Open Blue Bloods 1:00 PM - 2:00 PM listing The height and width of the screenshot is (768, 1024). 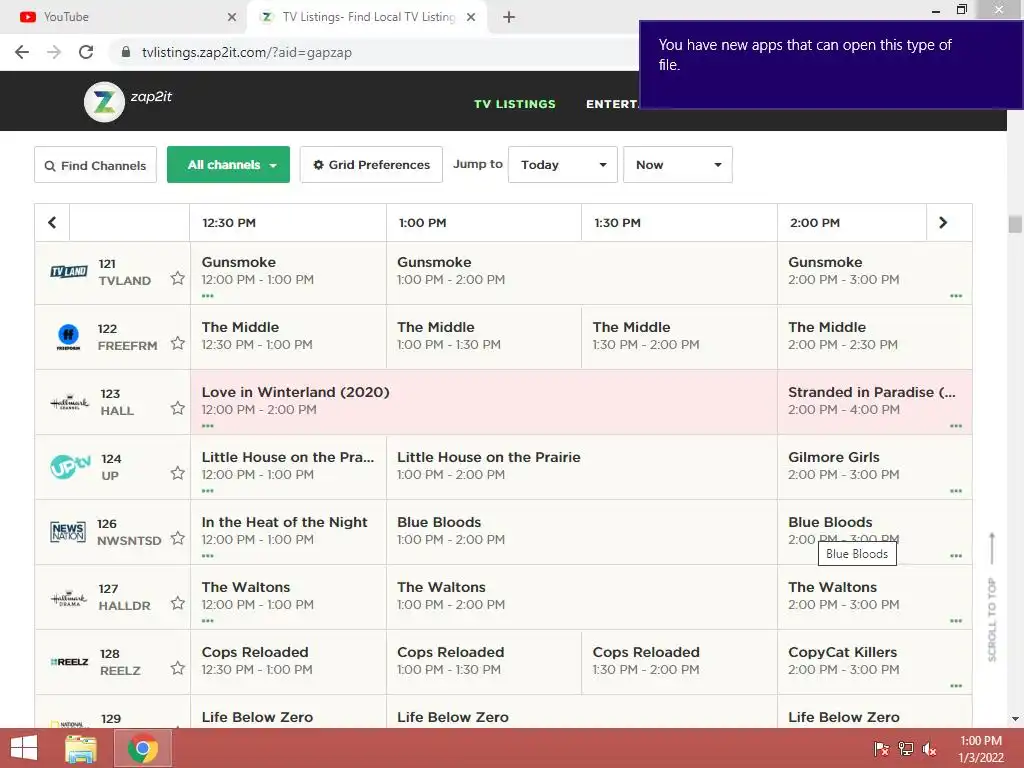pos(582,532)
